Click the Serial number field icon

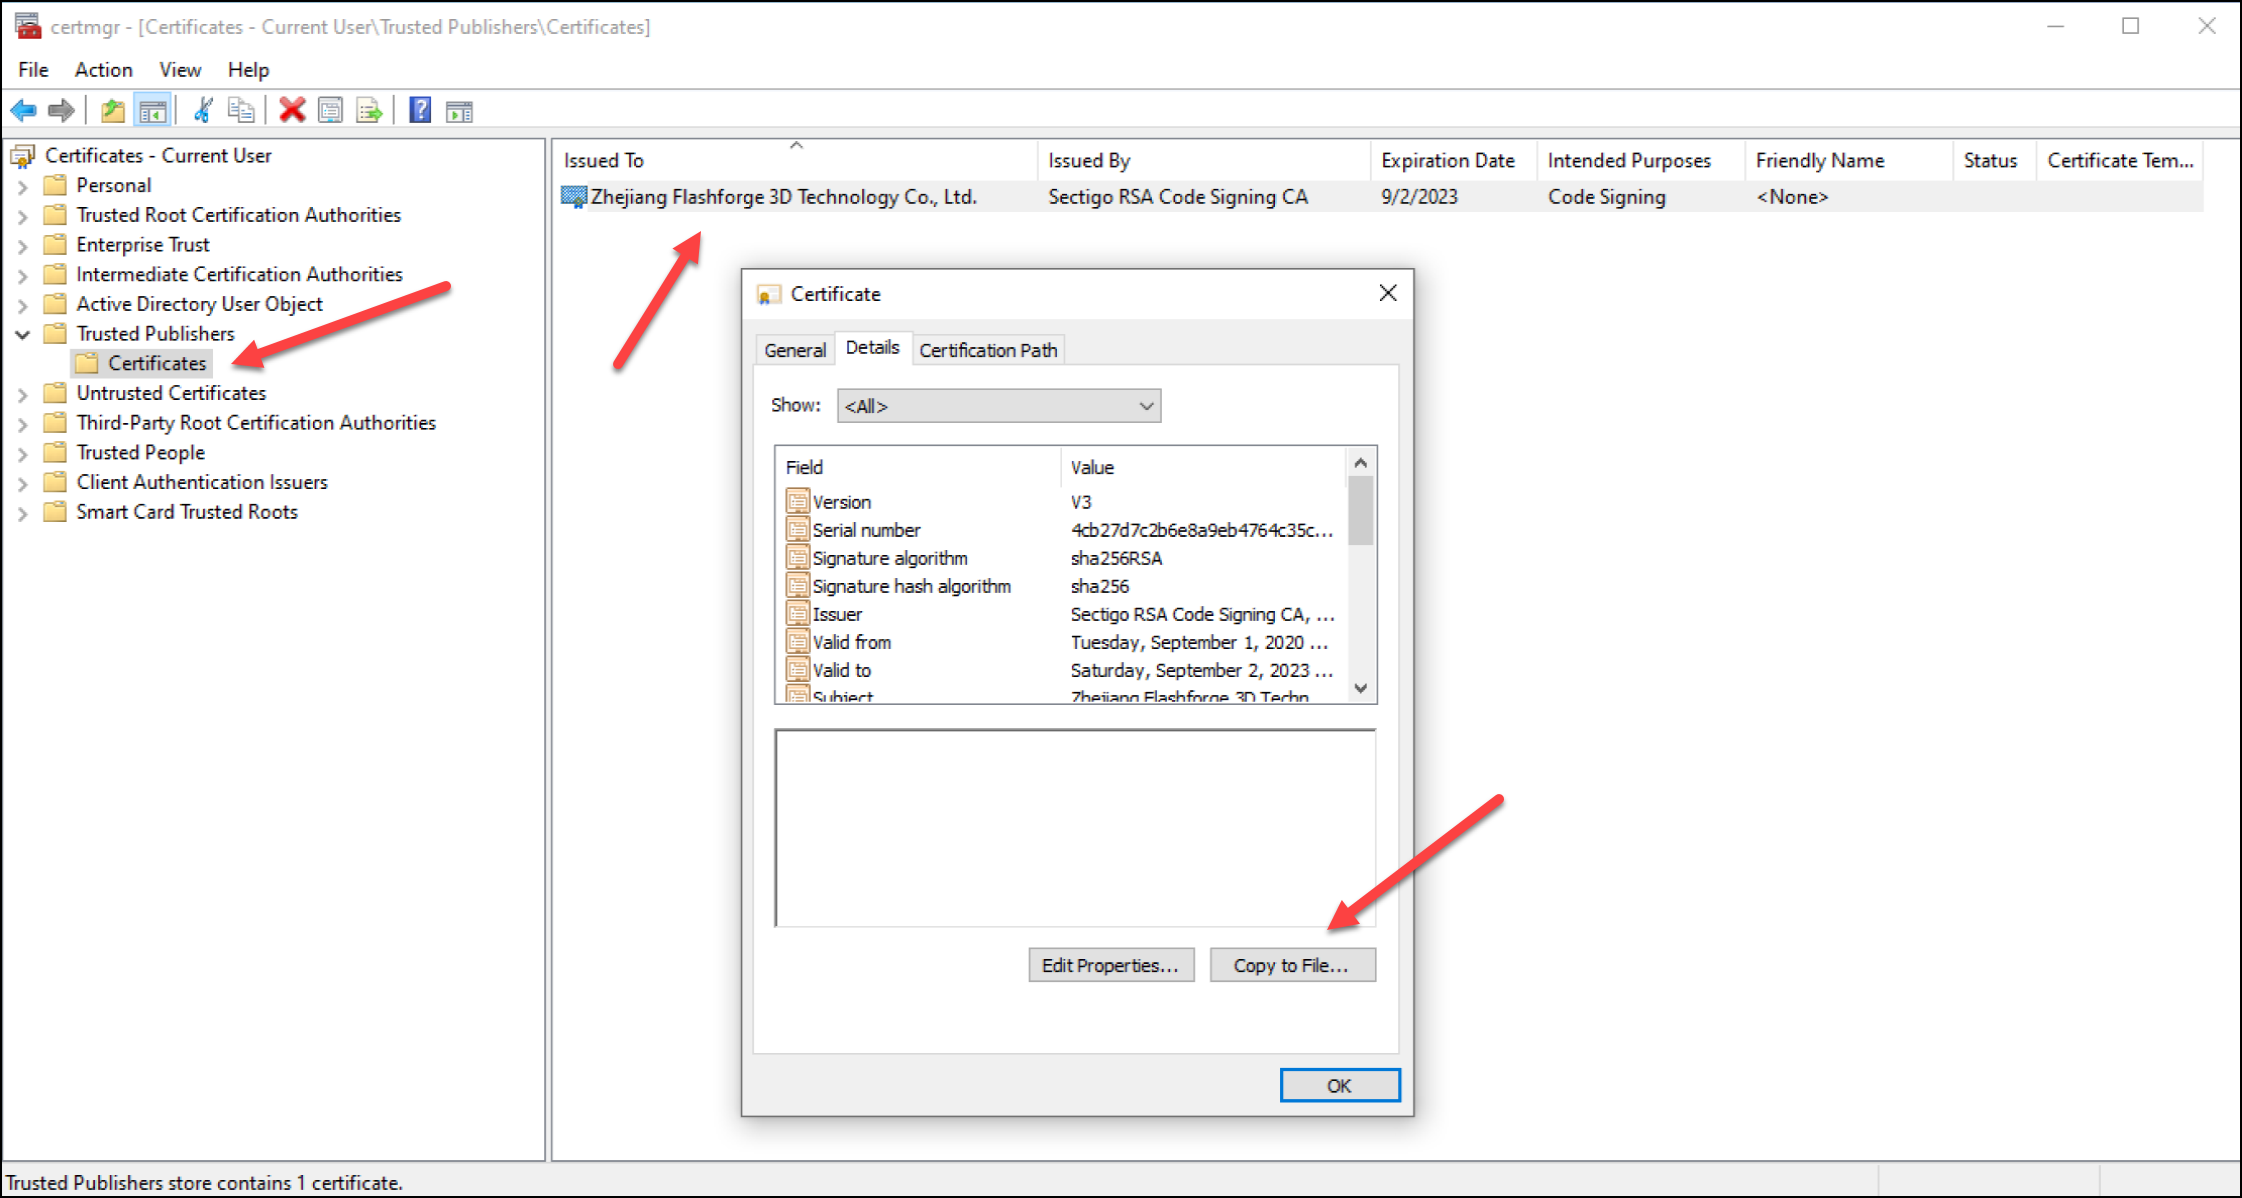(x=797, y=529)
